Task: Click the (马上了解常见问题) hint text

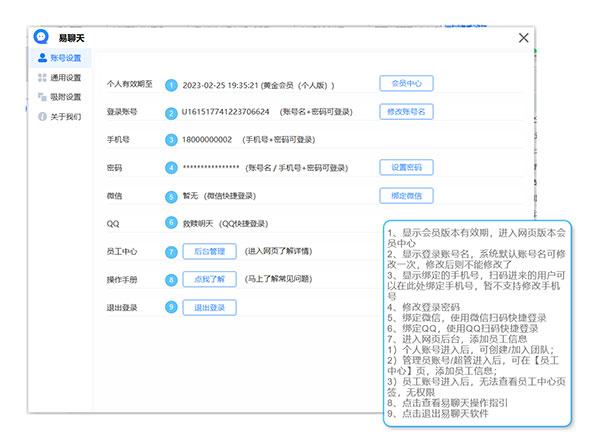Action: pyautogui.click(x=279, y=279)
